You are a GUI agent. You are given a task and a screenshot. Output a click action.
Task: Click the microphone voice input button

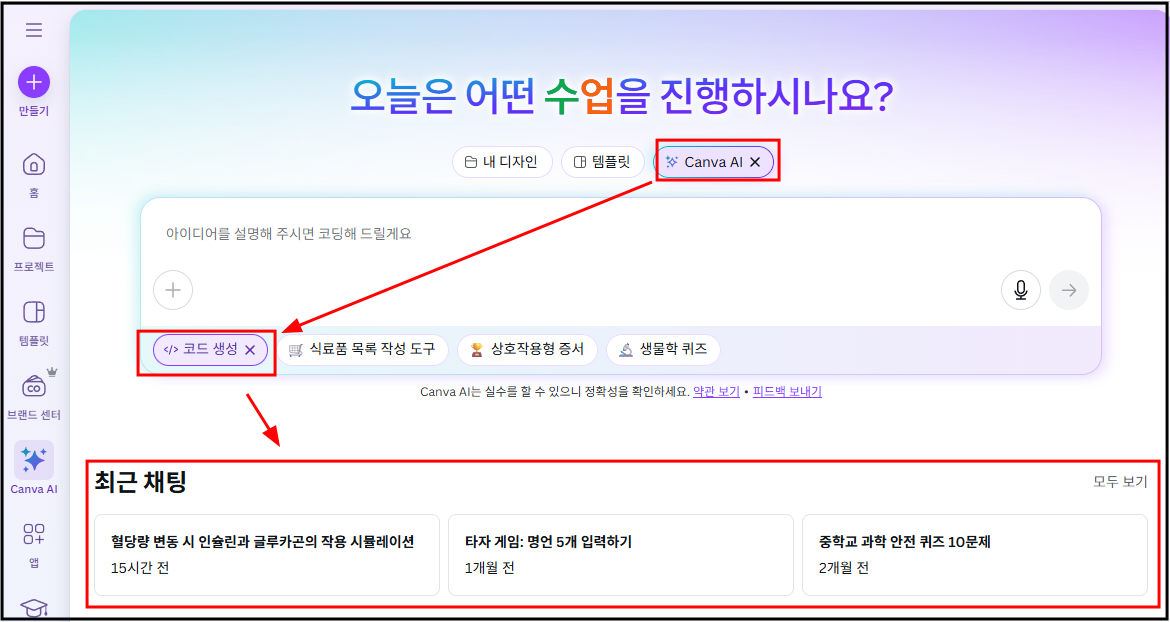[x=1020, y=290]
